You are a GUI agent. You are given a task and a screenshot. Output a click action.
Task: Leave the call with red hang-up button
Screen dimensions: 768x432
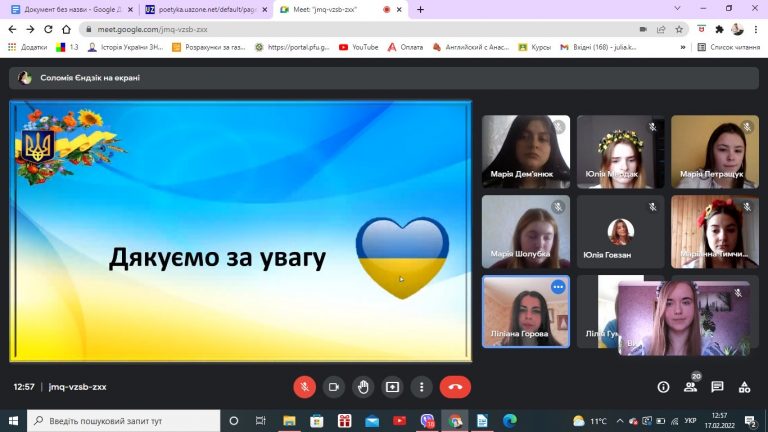coord(455,387)
